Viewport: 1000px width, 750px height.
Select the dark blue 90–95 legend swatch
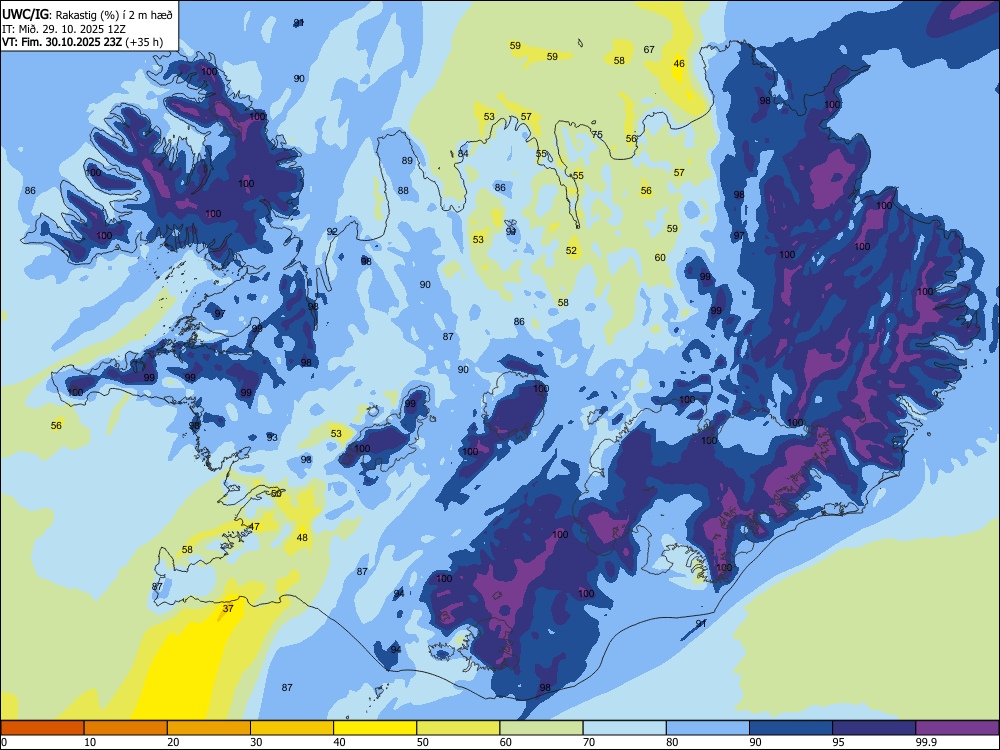791,728
